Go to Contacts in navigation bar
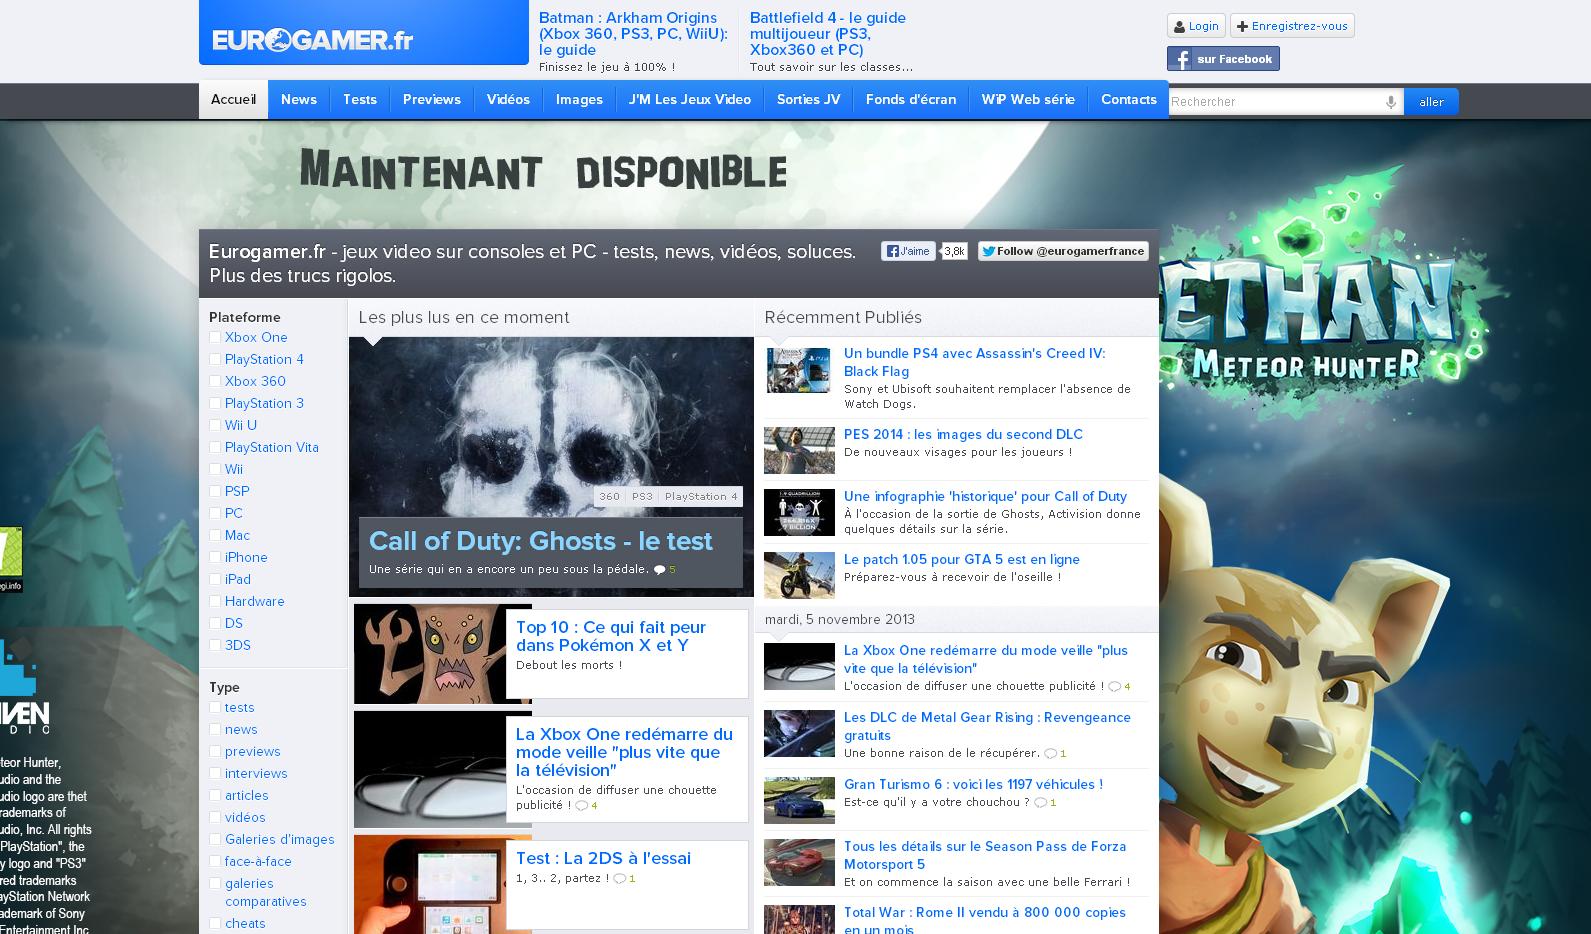 click(x=1129, y=100)
